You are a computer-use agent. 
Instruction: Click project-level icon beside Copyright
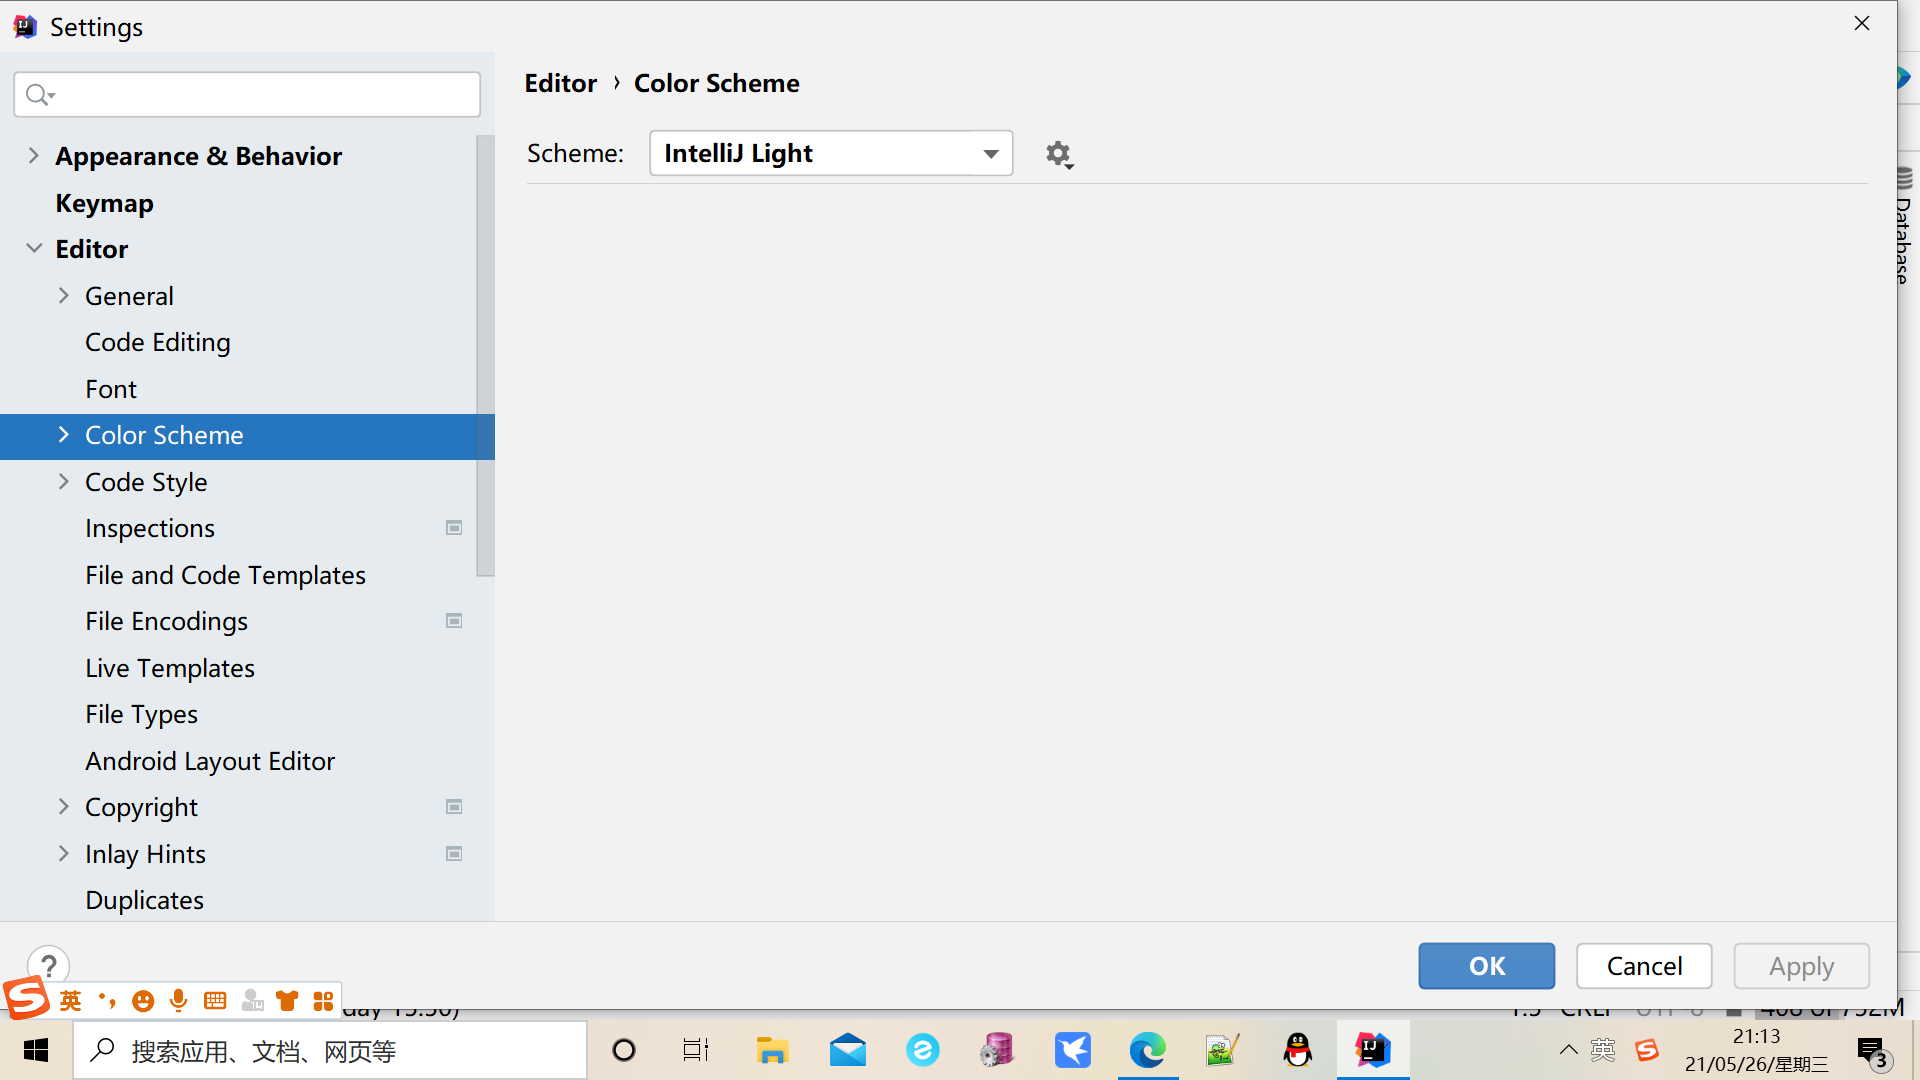(454, 807)
